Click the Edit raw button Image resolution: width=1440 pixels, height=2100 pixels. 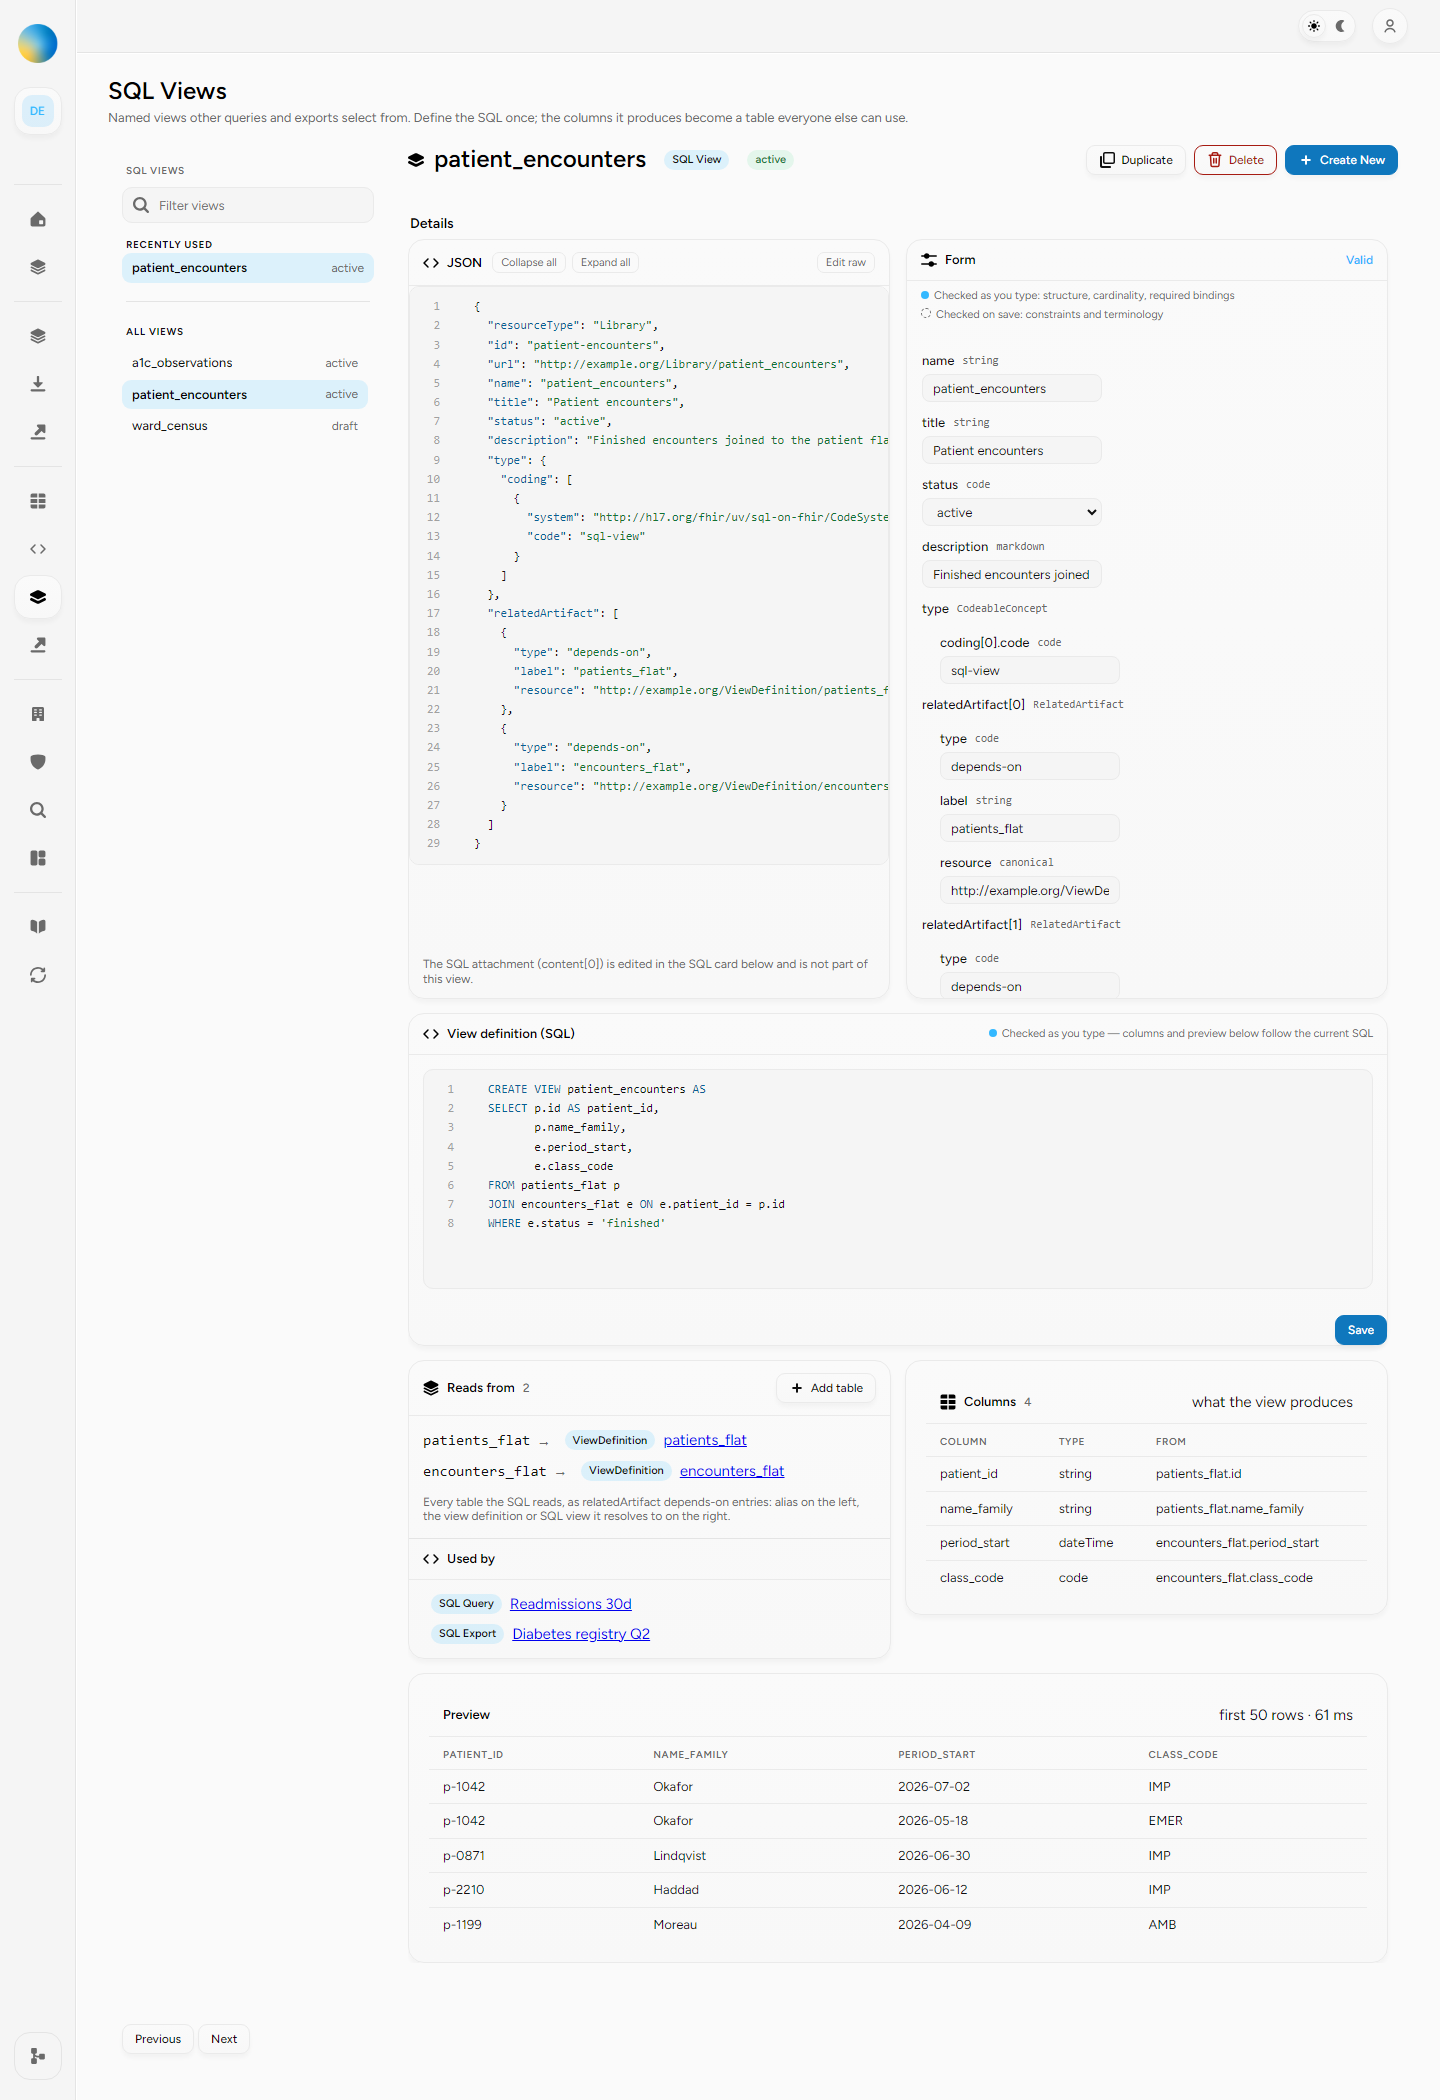pos(846,263)
